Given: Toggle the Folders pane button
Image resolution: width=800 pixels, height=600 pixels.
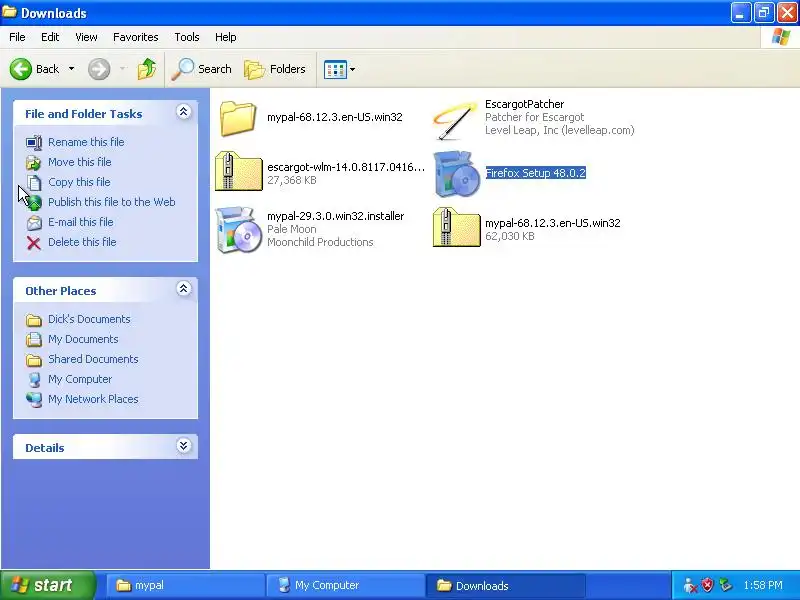Looking at the screenshot, I should (275, 69).
